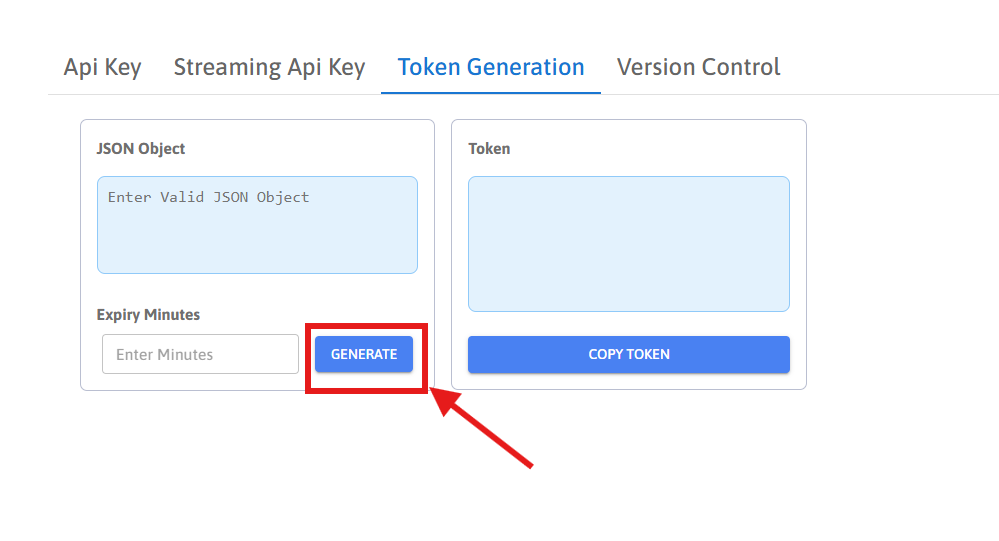Open the Streaming Api Key tab
This screenshot has width=999, height=541.
tap(269, 67)
